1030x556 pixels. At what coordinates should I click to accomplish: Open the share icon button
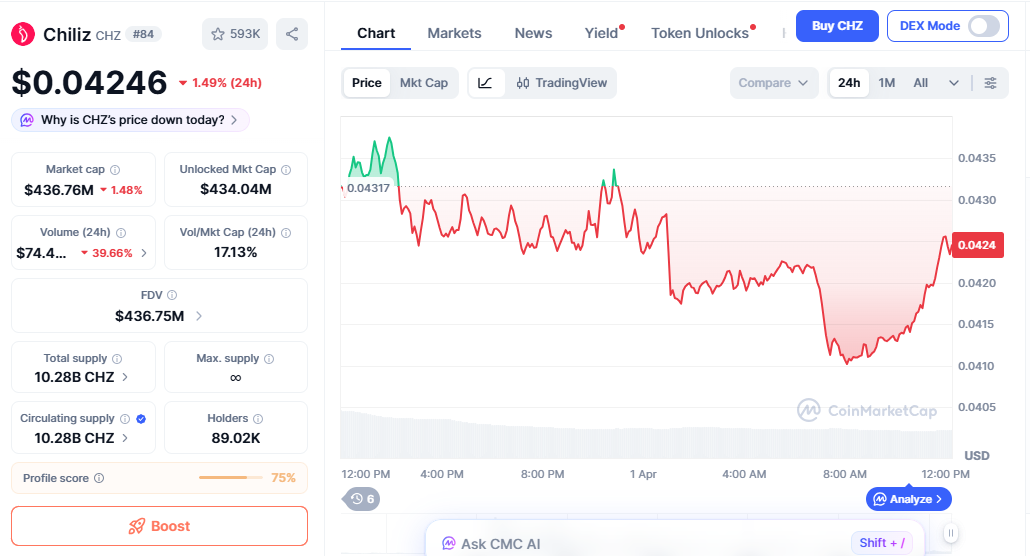coord(292,34)
